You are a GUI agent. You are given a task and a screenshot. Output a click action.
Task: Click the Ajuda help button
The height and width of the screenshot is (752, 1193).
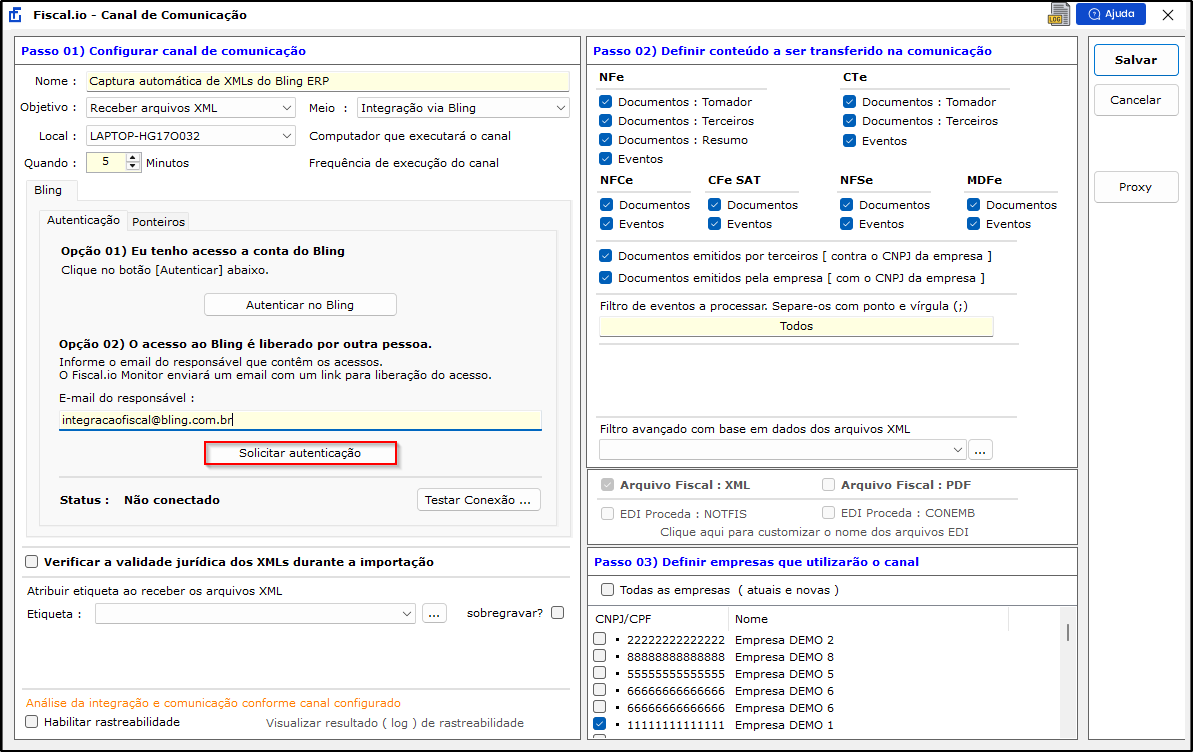click(1110, 14)
